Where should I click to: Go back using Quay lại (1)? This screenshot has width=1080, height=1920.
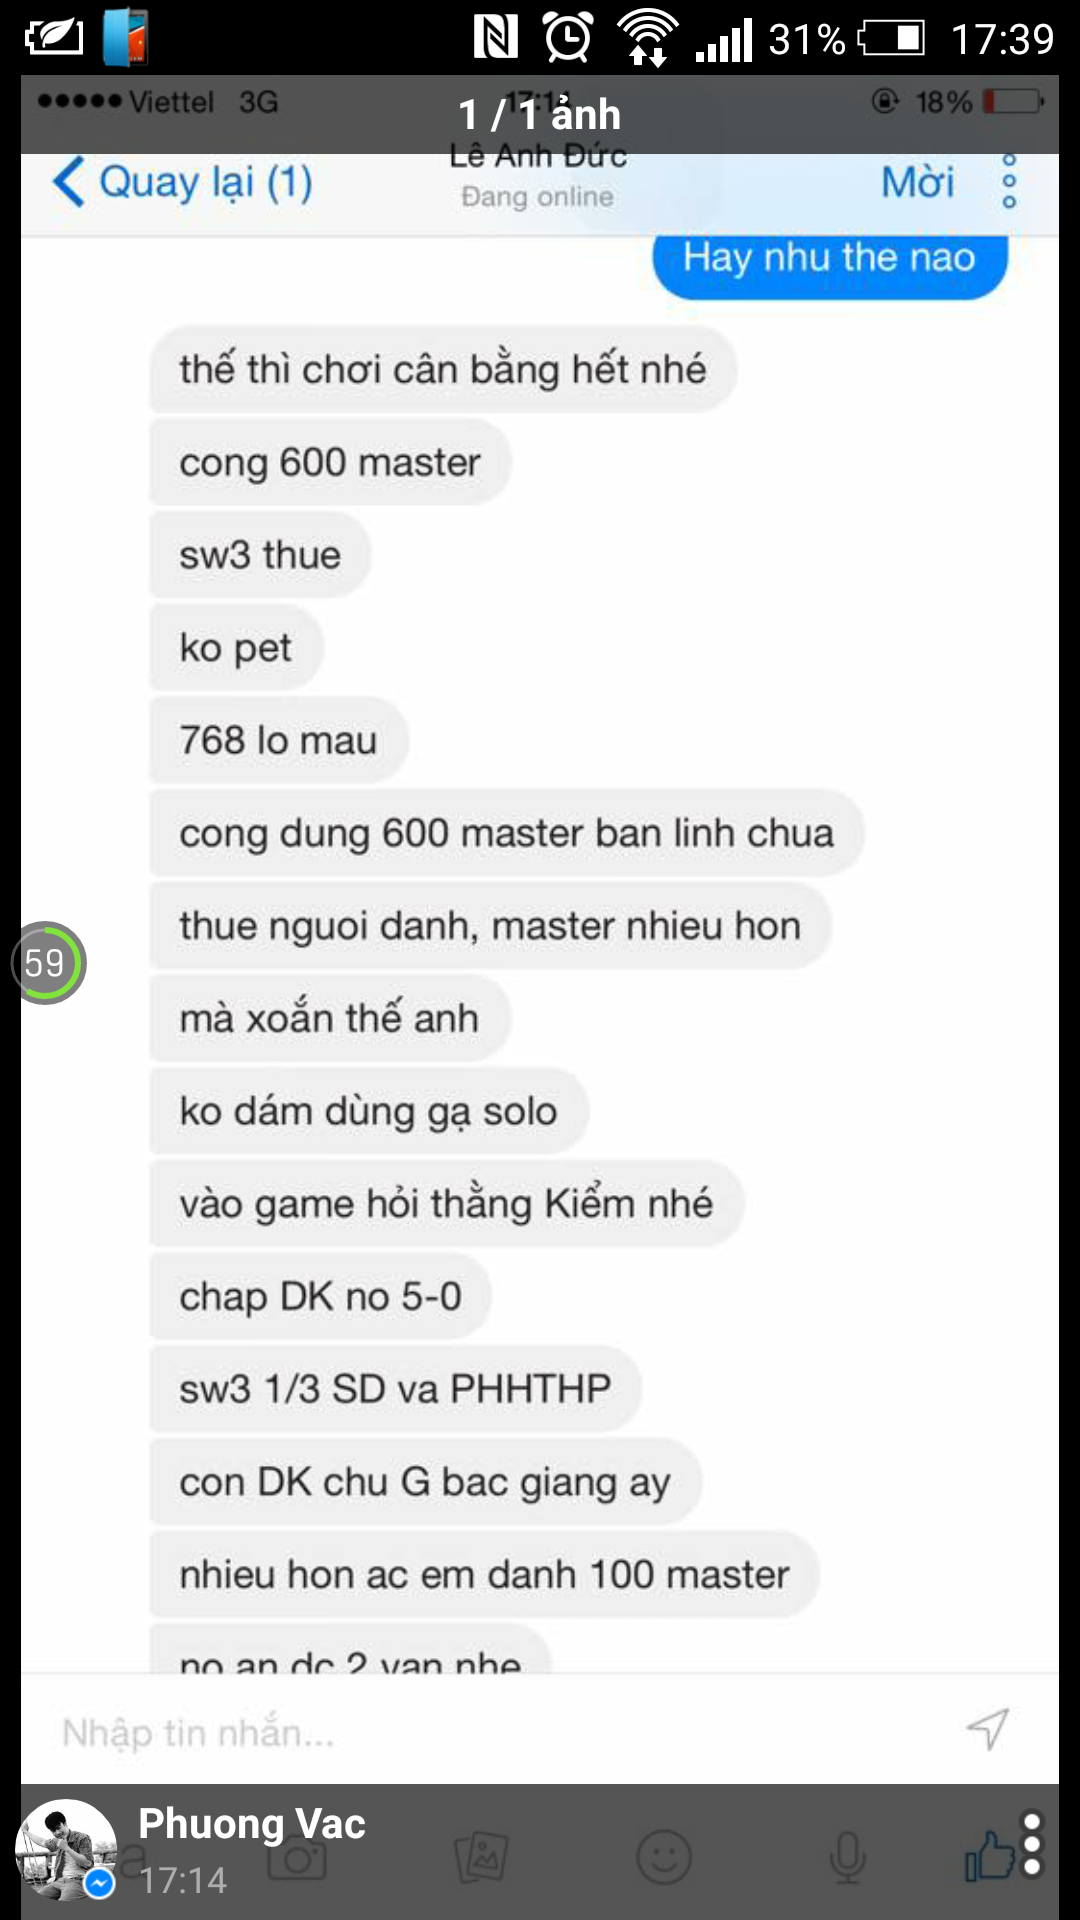(x=182, y=183)
